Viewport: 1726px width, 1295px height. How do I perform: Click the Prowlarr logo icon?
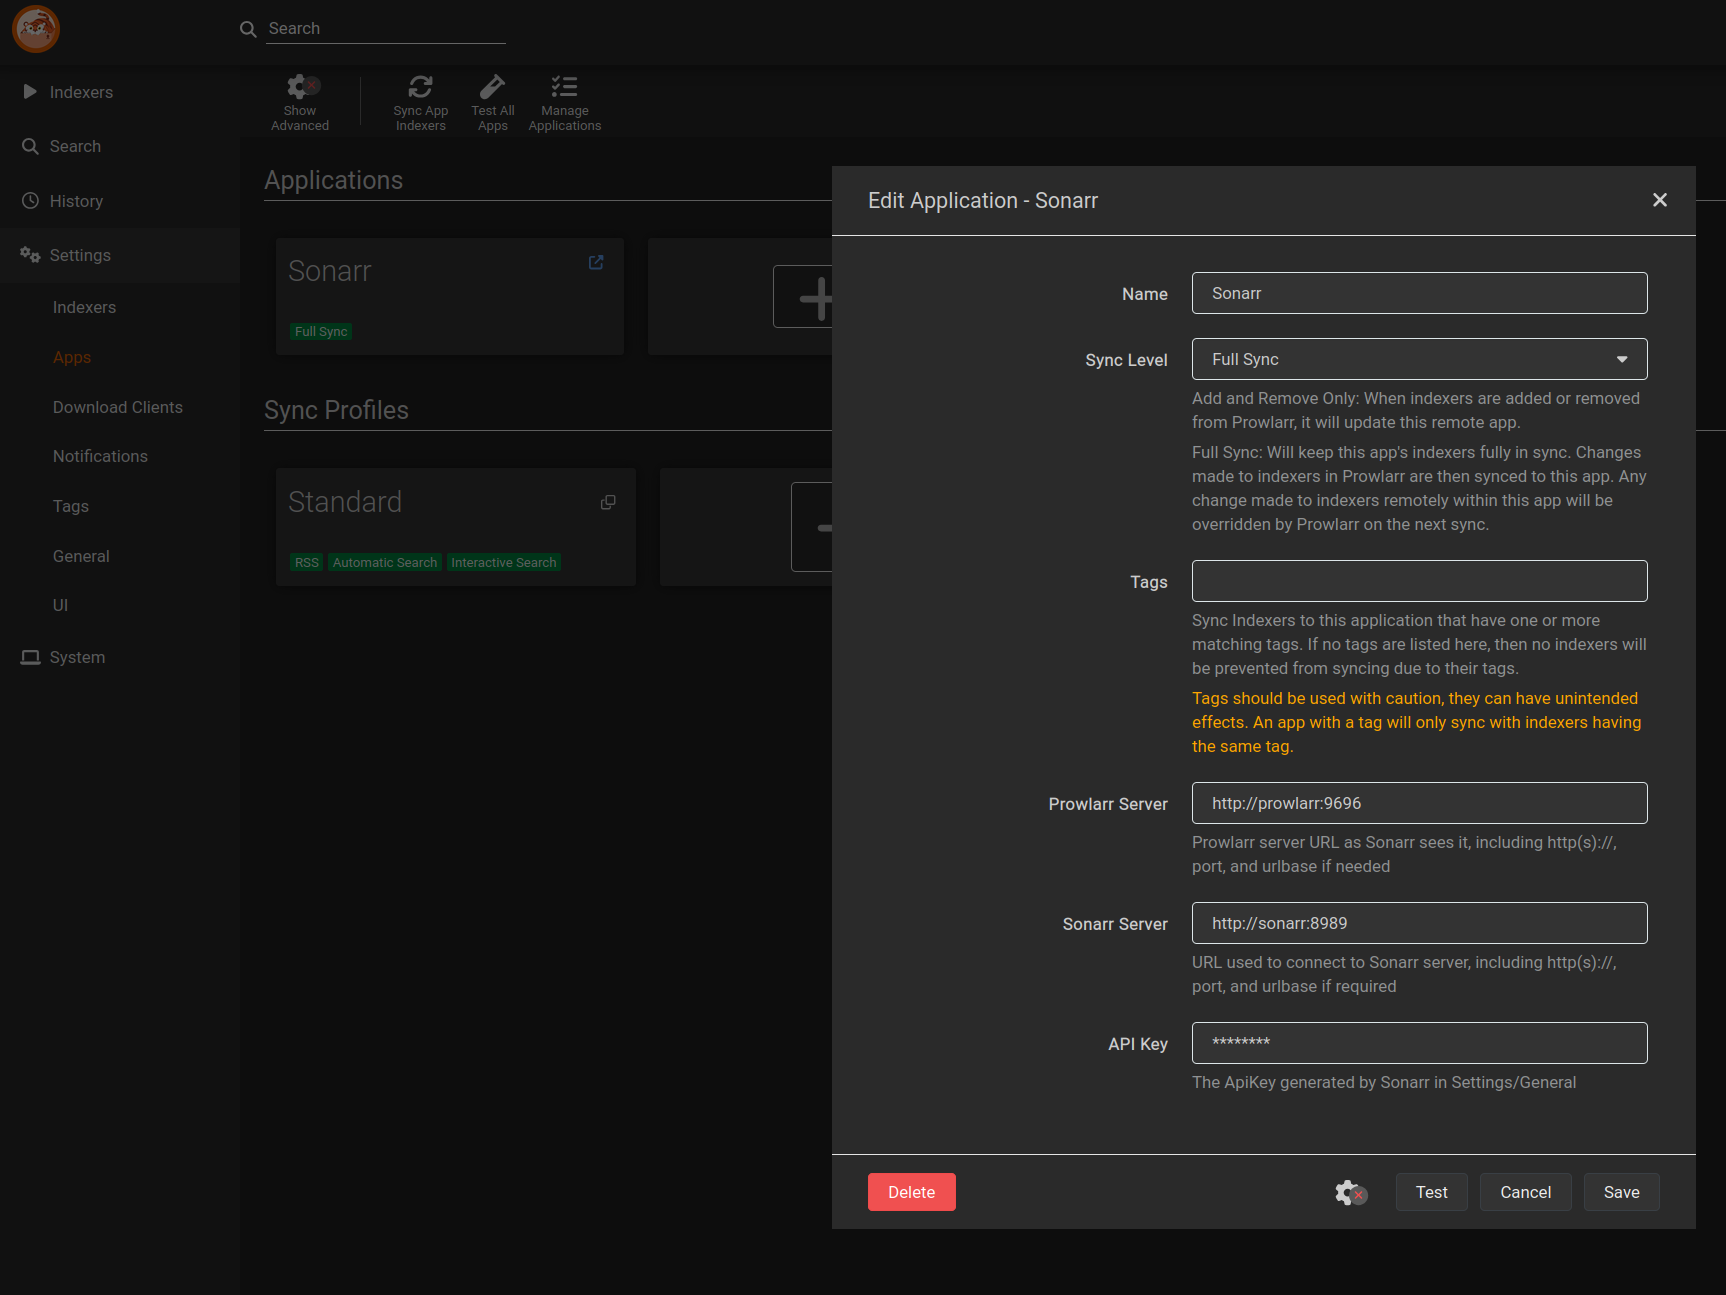coord(36,28)
